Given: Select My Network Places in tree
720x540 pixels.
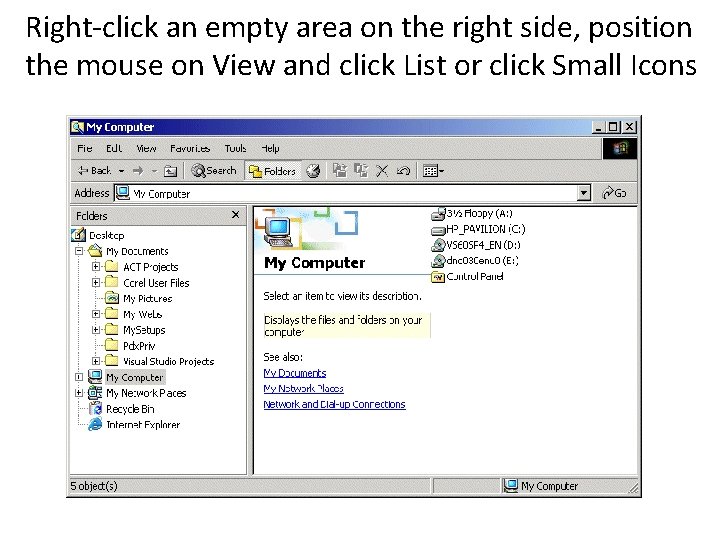Looking at the screenshot, I should pyautogui.click(x=146, y=393).
